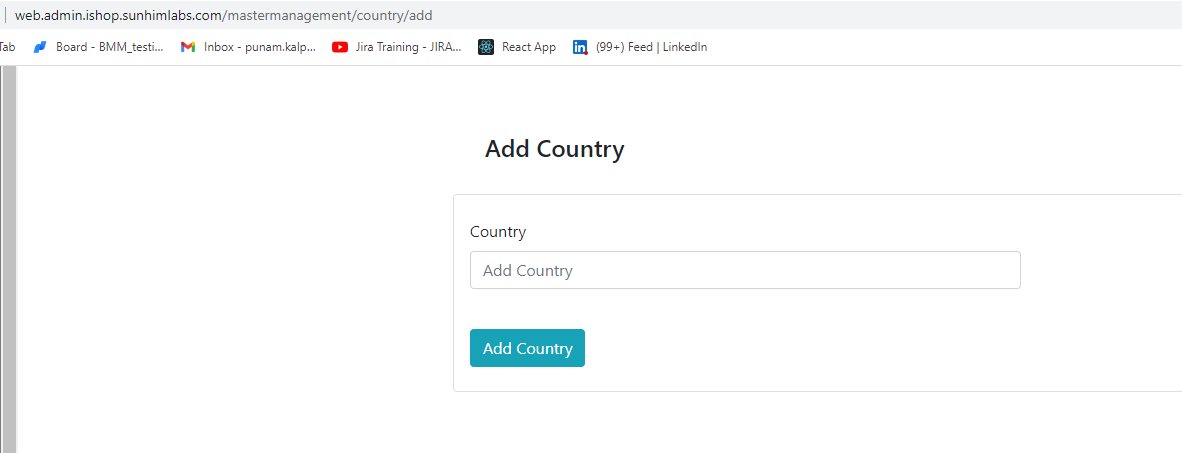Open the 'Board - BMM_testi...' bookmark
Viewport: 1182px width, 453px height.
point(109,47)
